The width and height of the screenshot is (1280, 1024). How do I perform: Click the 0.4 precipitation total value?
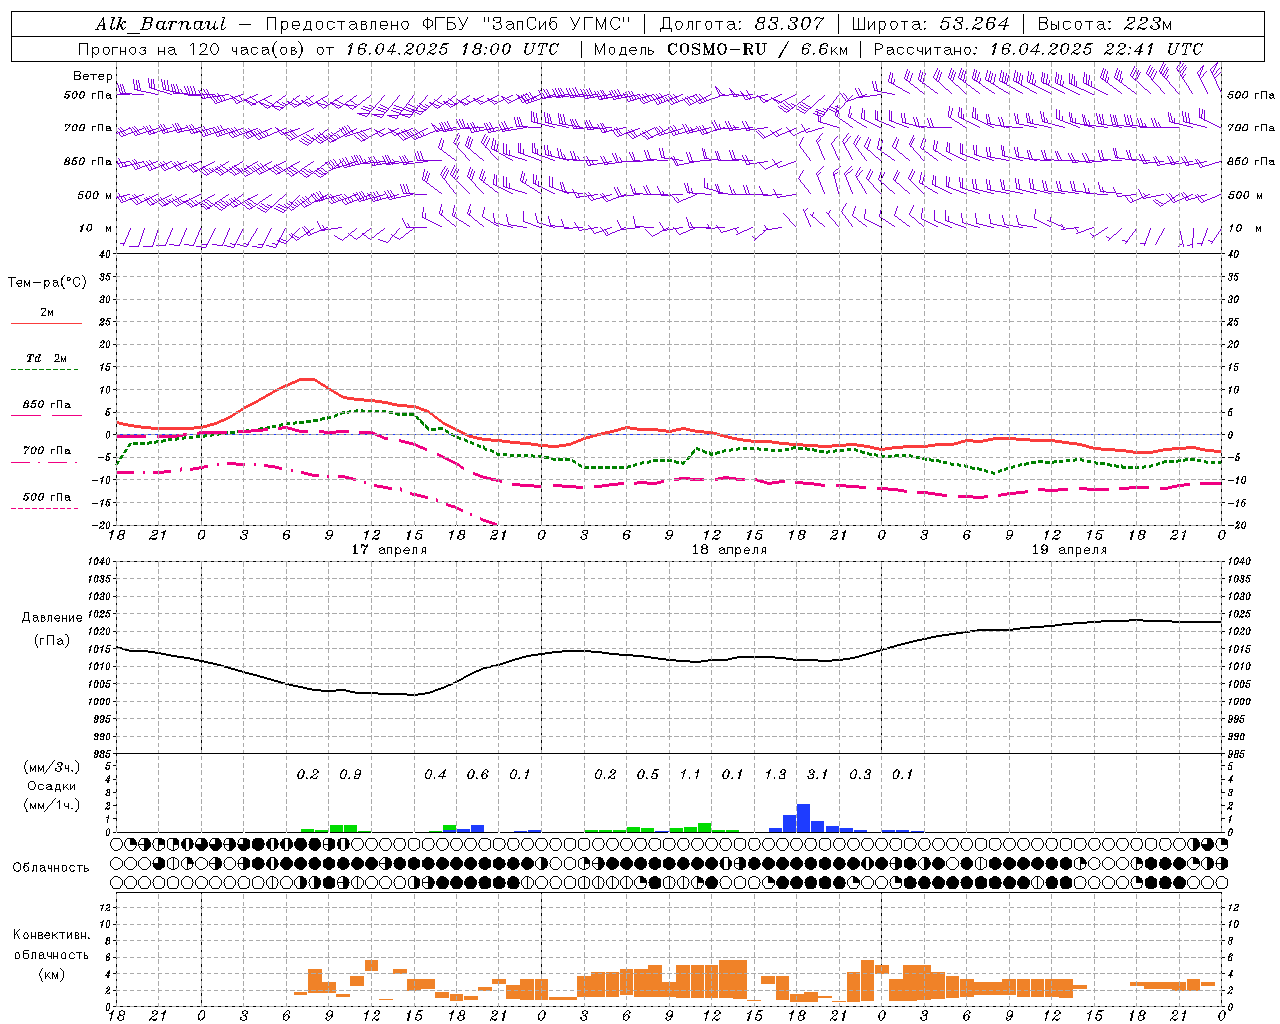pos(435,774)
